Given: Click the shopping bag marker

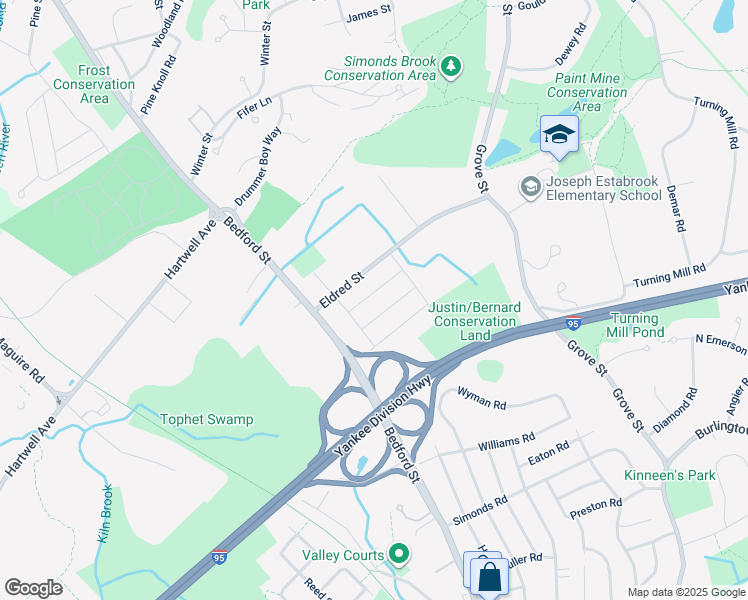Looking at the screenshot, I should (488, 577).
